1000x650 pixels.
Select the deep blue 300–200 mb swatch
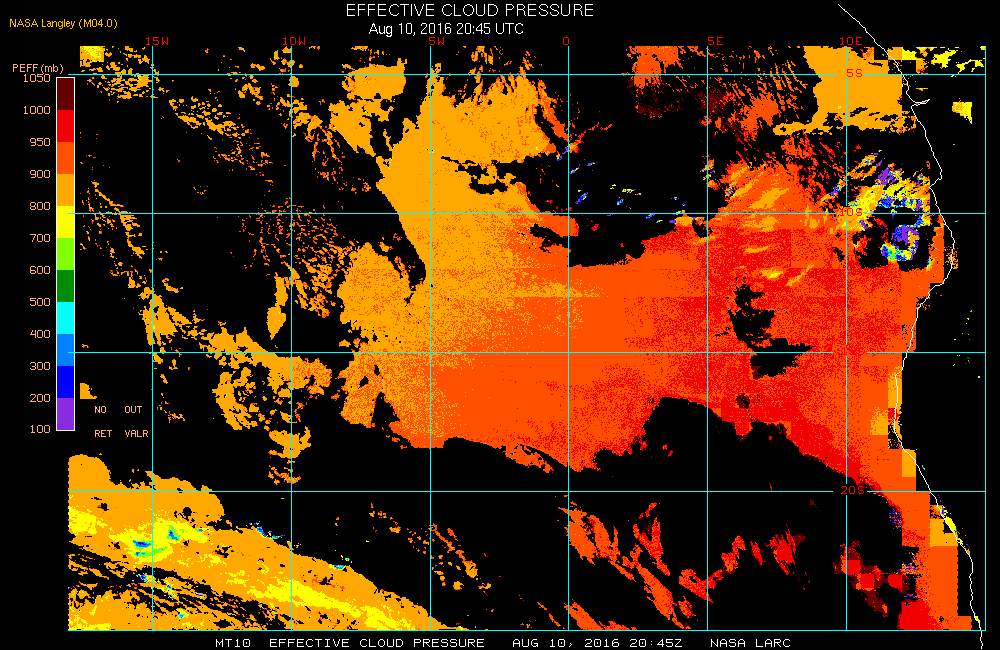tap(66, 381)
